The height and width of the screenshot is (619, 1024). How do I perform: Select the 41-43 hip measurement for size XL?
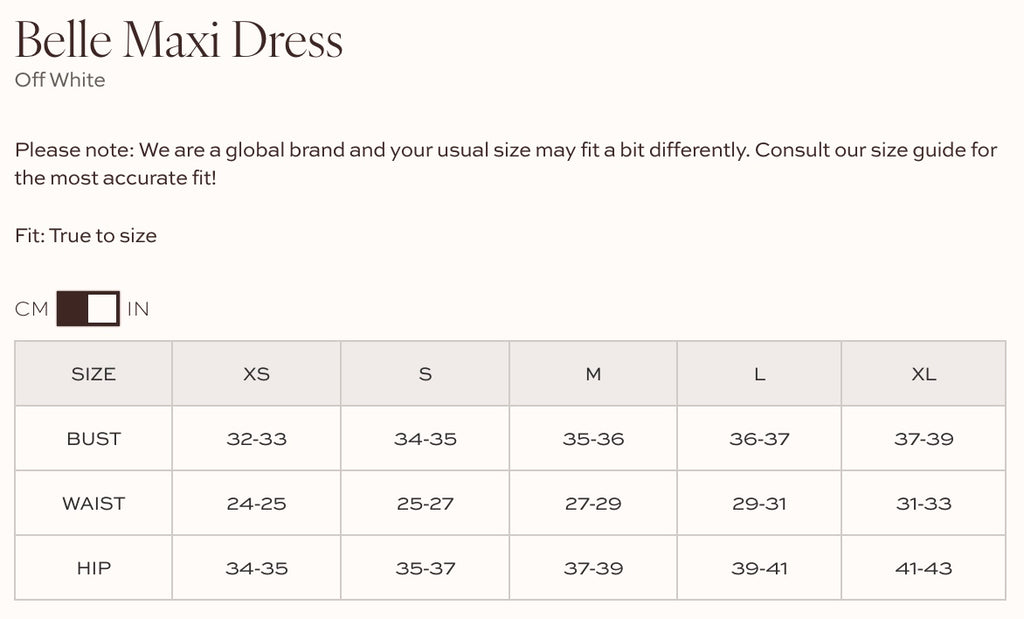coord(924,567)
